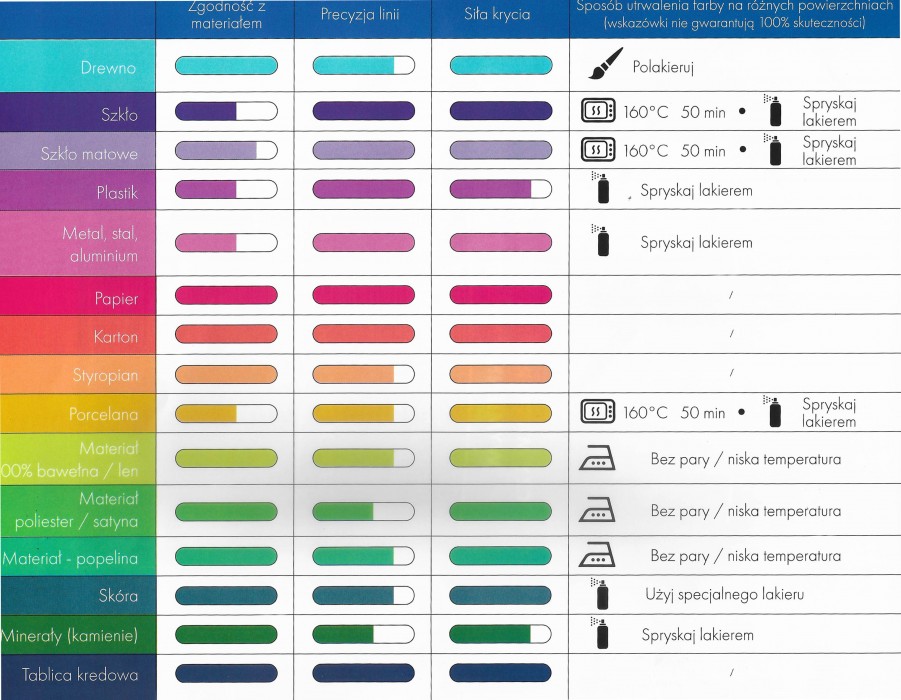901x700 pixels.
Task: Click the spray can icon in the Minerały (kamienie) row
Action: (600, 633)
